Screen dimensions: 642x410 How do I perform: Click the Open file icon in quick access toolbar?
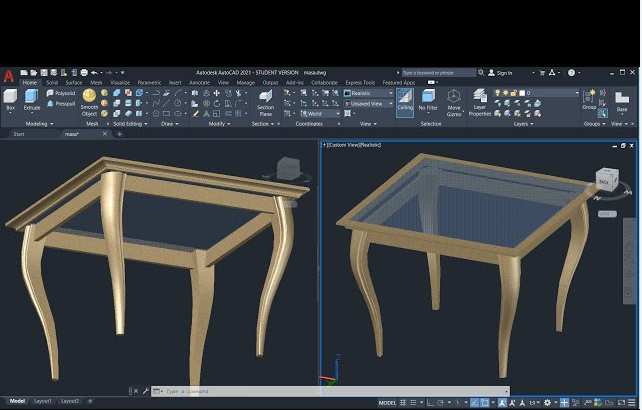(x=34, y=72)
